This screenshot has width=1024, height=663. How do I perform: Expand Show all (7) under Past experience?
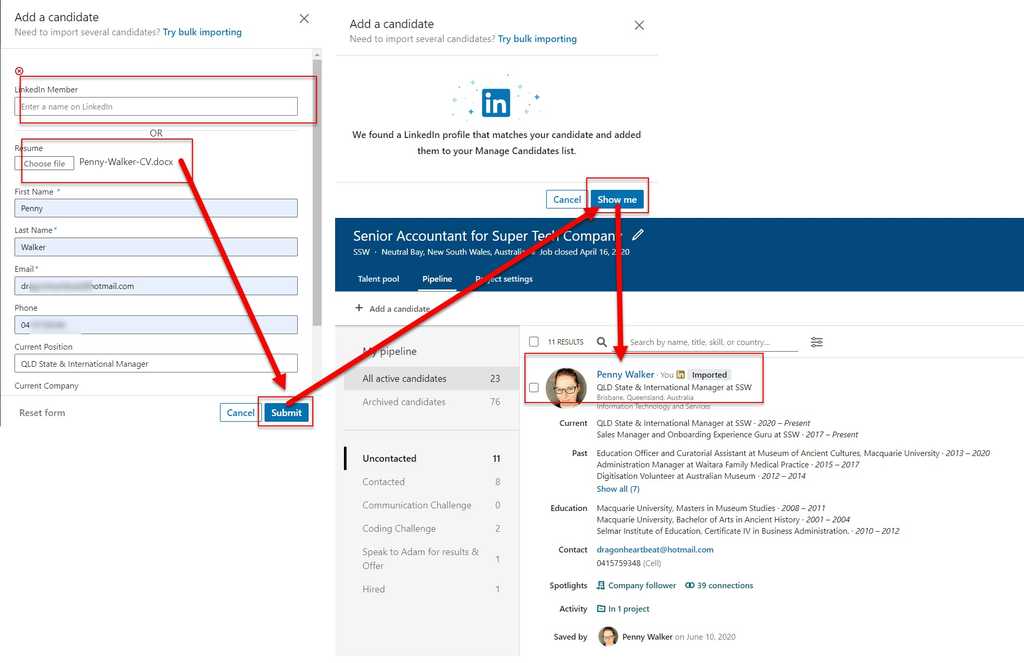[620, 488]
